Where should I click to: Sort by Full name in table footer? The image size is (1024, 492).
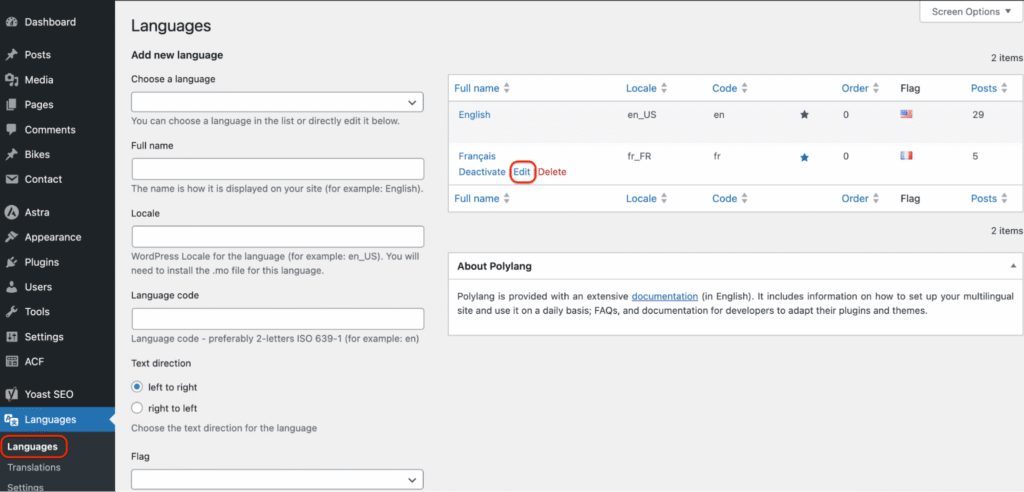coord(482,199)
